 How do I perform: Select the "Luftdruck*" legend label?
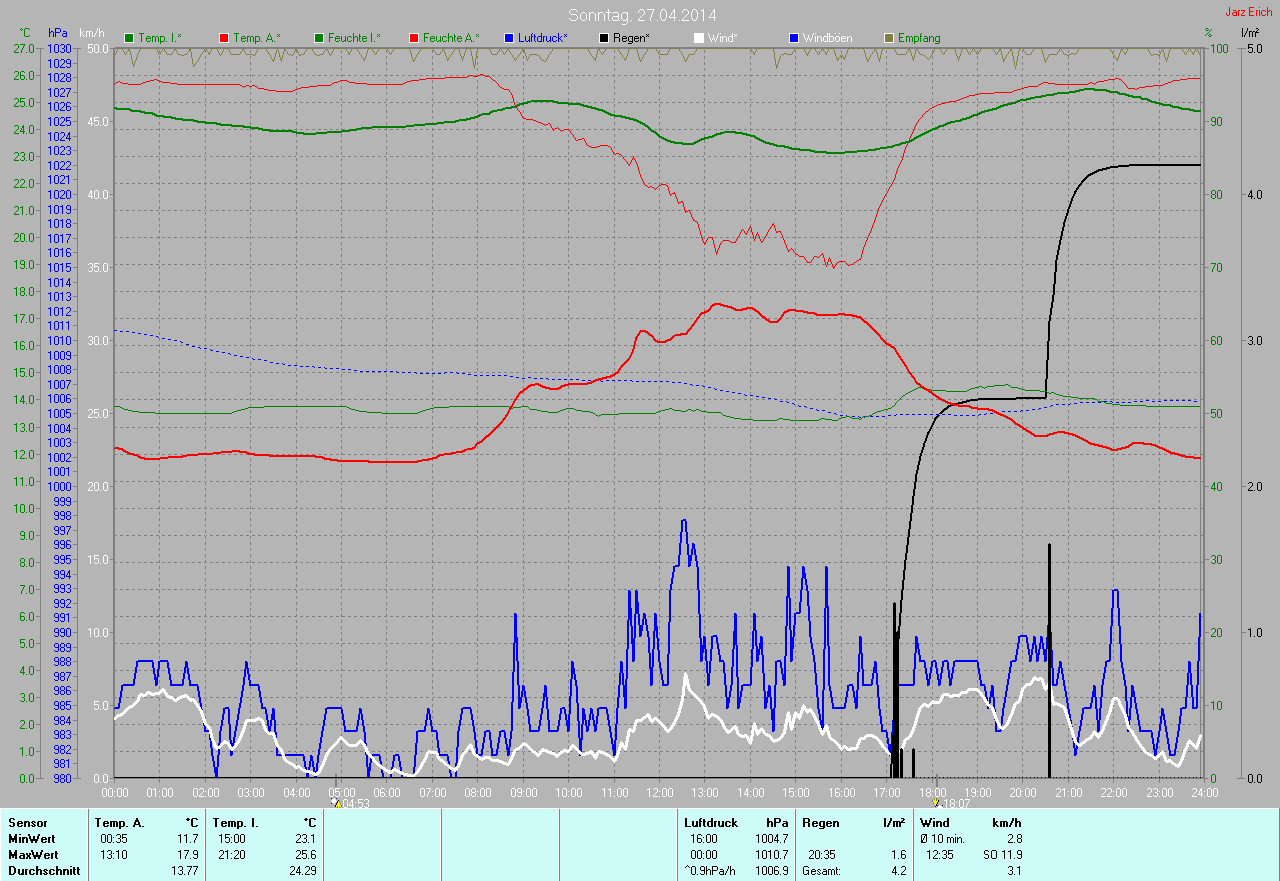(543, 38)
